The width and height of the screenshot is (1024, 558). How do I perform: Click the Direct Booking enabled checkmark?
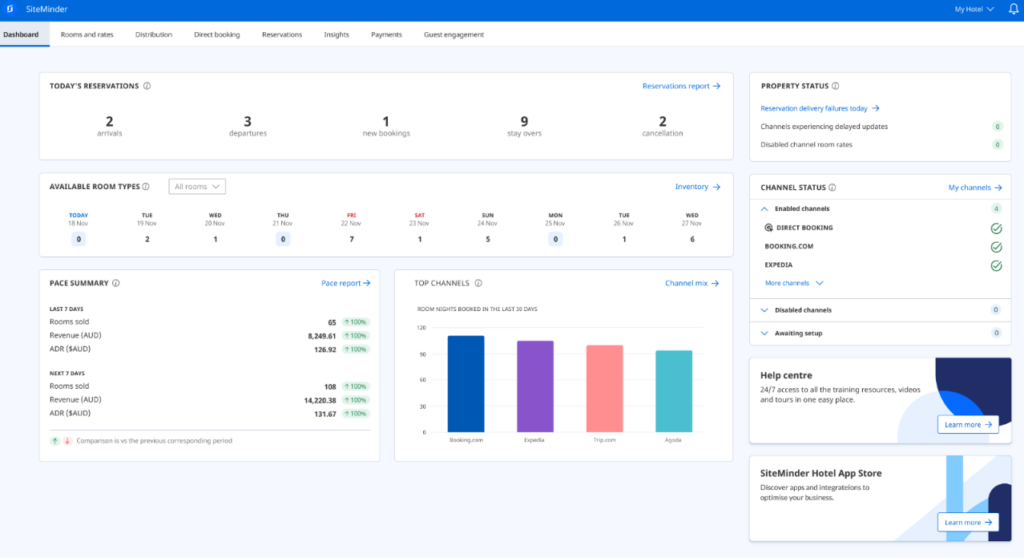click(x=996, y=228)
